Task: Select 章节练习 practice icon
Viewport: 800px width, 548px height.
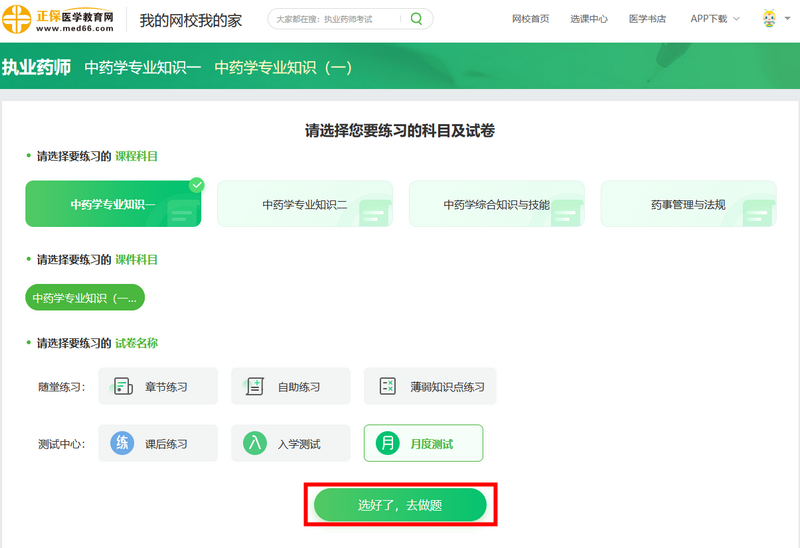Action: click(123, 387)
